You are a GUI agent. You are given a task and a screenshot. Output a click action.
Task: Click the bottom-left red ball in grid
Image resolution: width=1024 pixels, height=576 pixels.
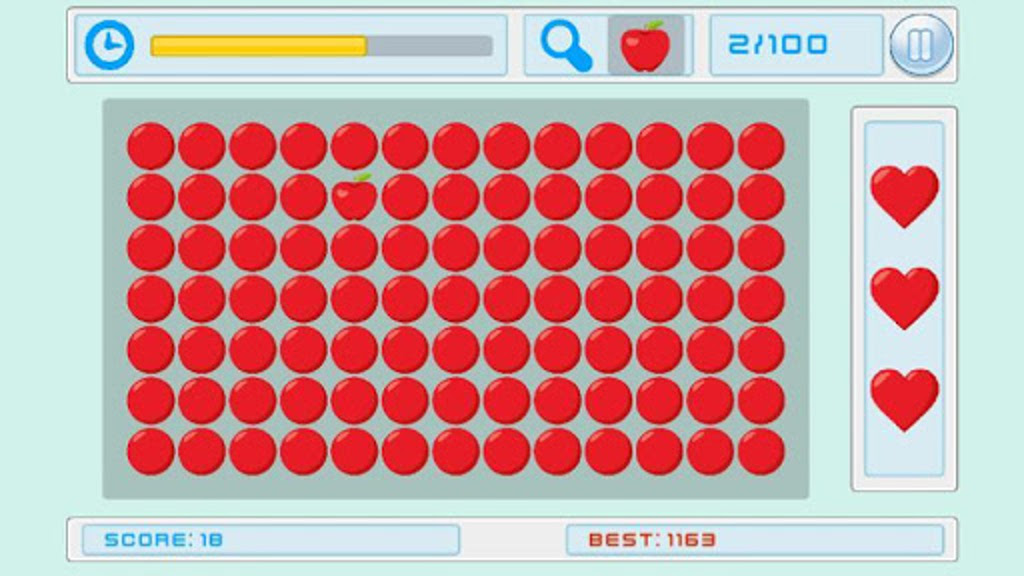[151, 451]
